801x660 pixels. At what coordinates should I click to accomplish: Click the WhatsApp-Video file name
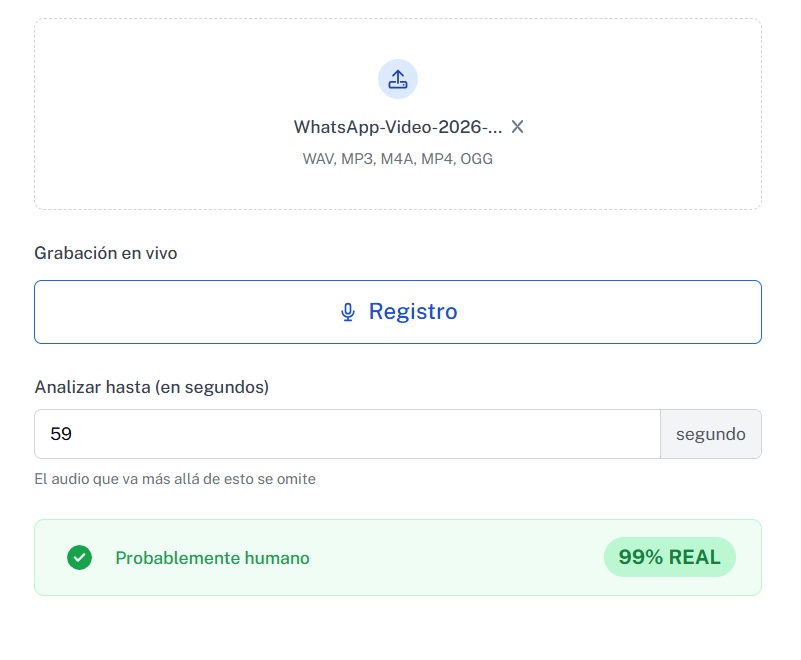tap(397, 127)
